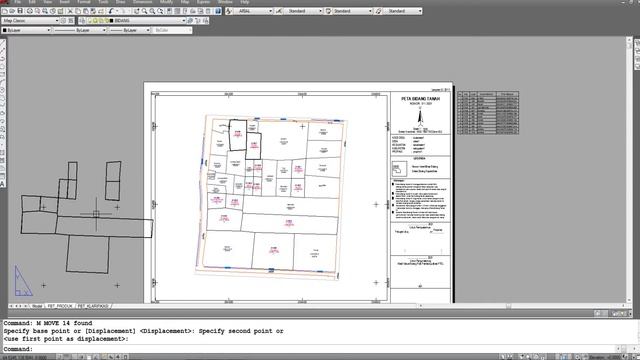Open the multileader style Standard dropdown
The width and height of the screenshot is (640, 360).
402,11
